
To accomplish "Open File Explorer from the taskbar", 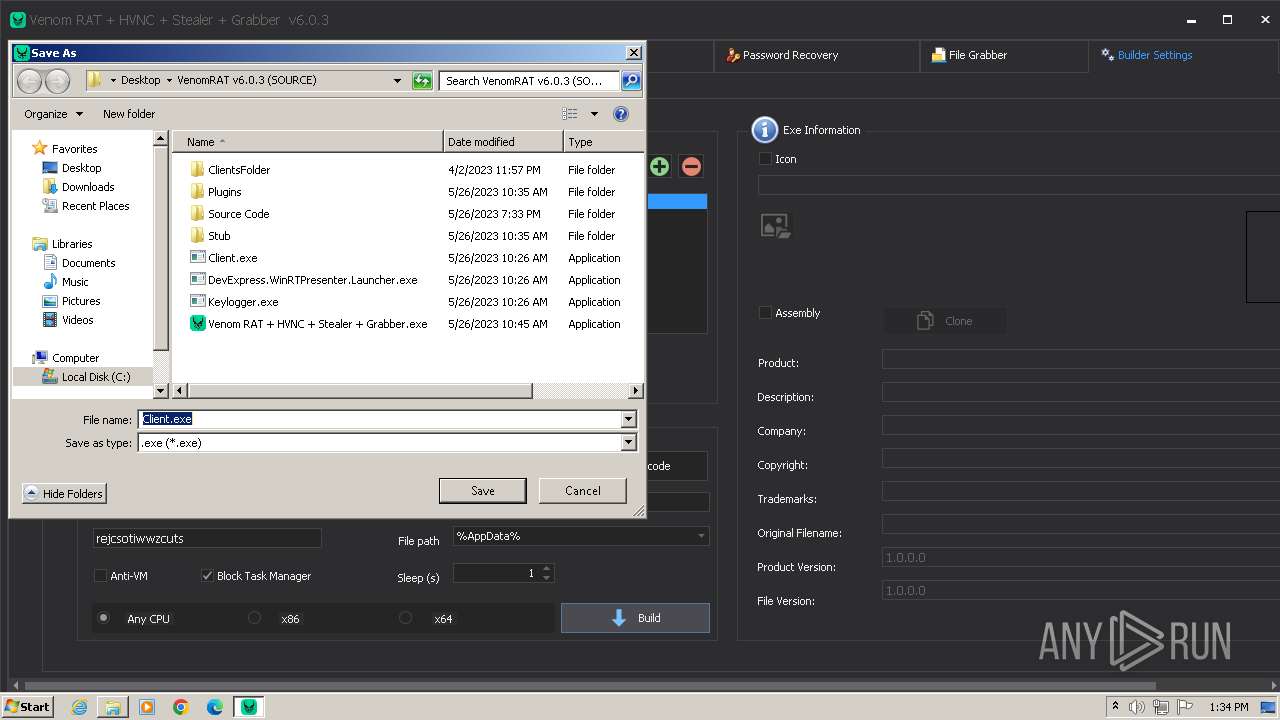I will coord(113,707).
